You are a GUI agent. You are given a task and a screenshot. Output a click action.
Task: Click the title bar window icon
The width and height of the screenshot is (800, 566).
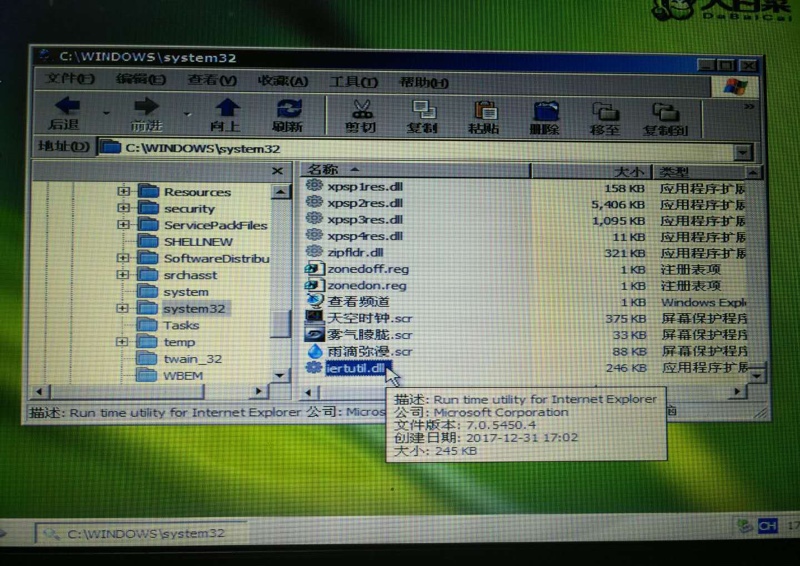point(45,55)
